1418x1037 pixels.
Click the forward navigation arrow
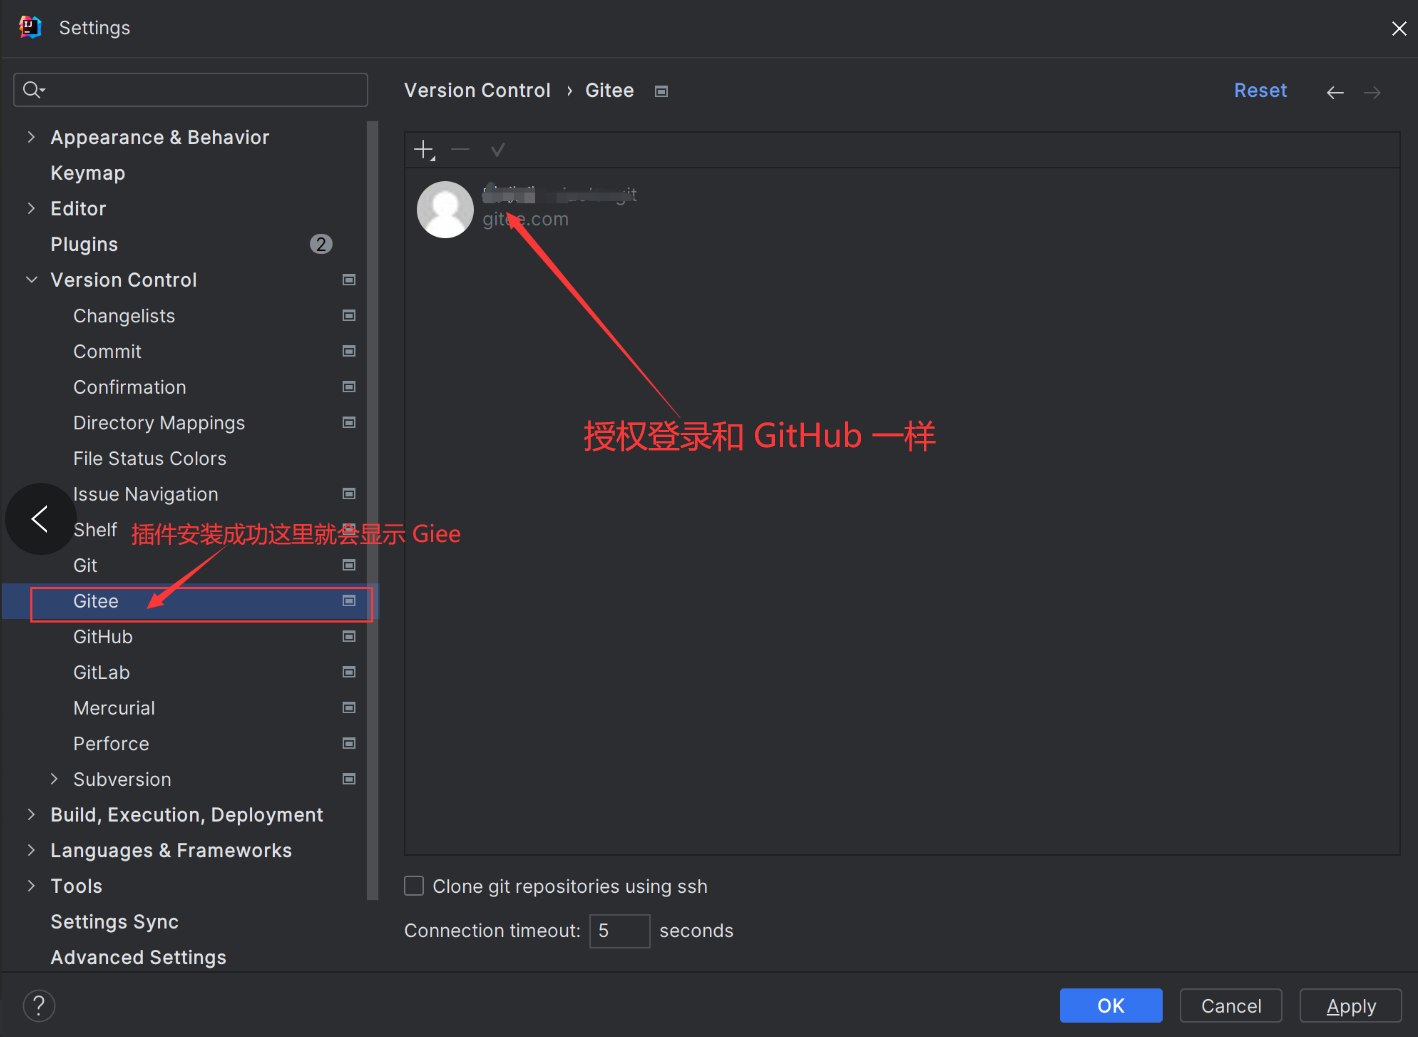coord(1373,92)
